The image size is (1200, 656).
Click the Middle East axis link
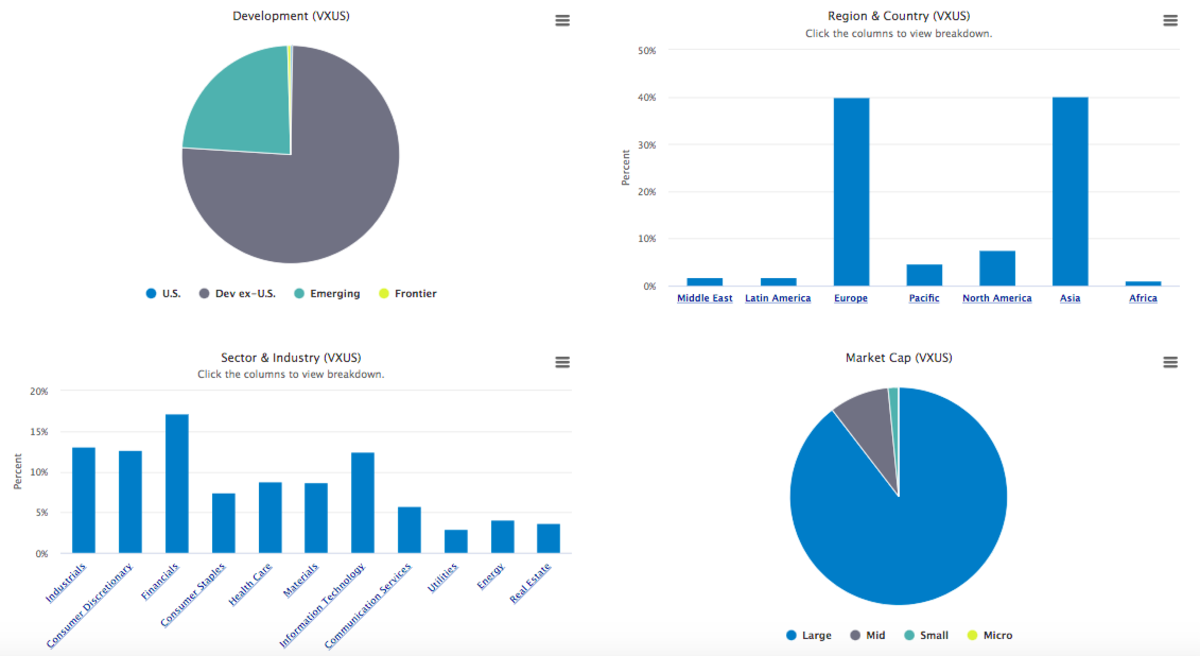click(x=705, y=298)
